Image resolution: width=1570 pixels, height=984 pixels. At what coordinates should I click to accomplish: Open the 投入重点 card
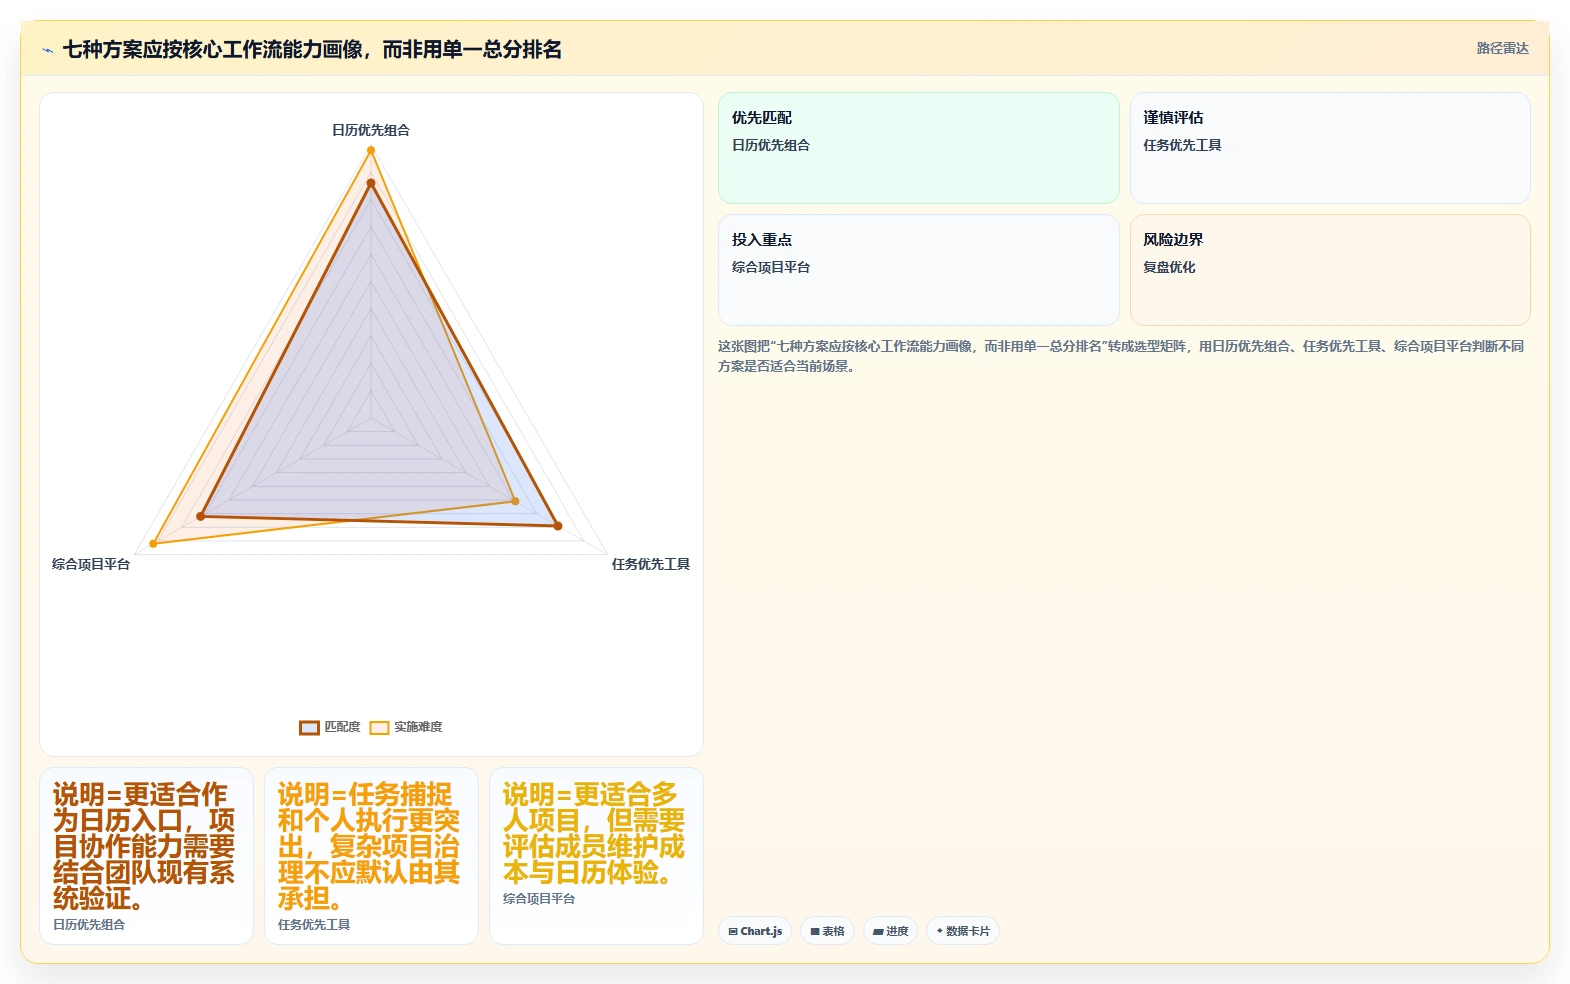tap(919, 270)
